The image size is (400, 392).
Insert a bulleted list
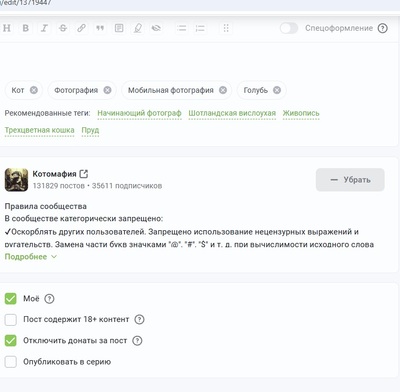point(182,28)
